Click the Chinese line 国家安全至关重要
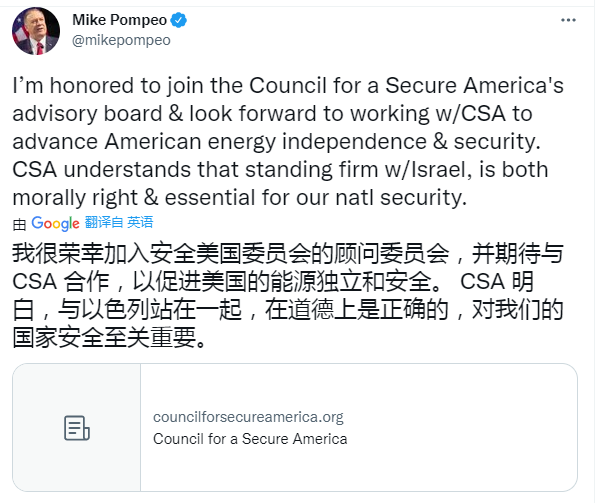 (x=110, y=338)
